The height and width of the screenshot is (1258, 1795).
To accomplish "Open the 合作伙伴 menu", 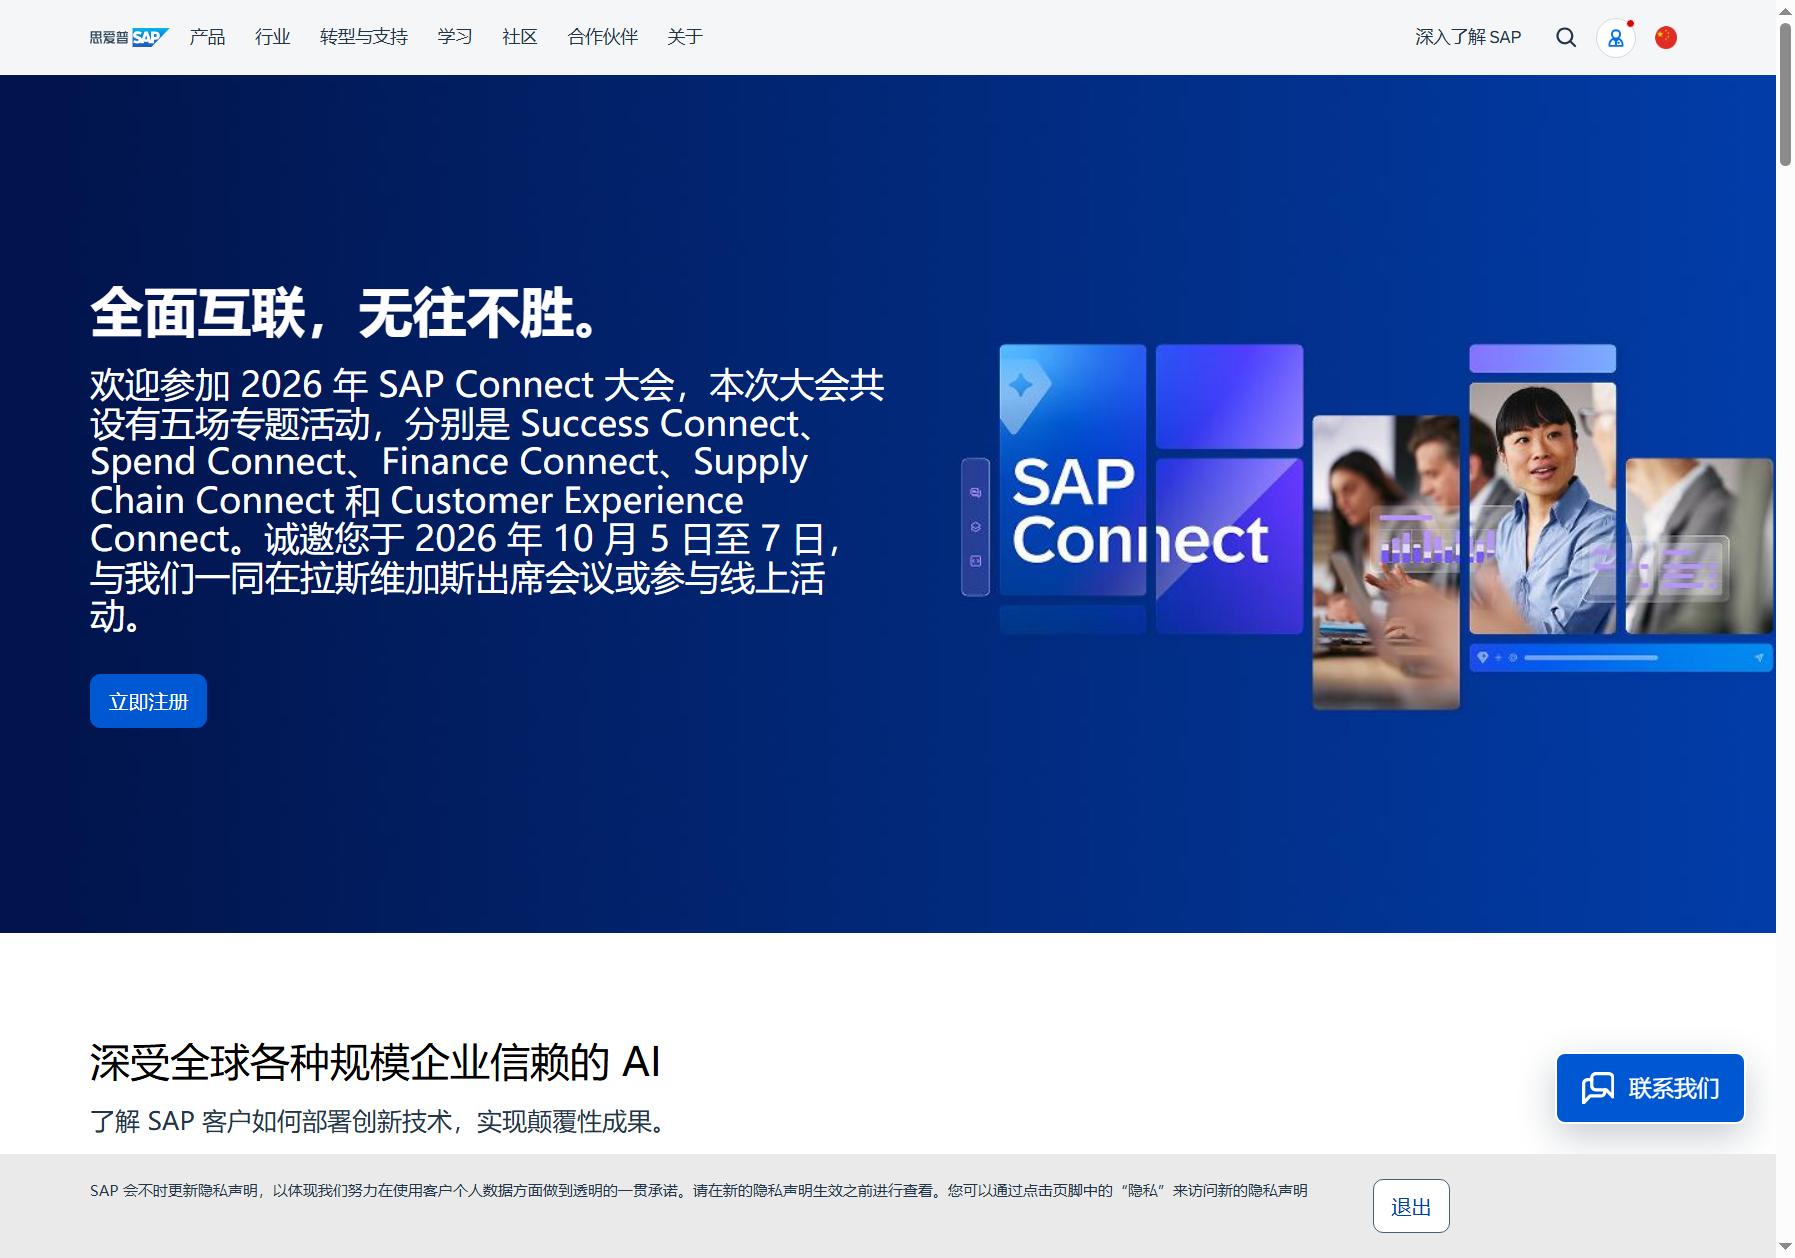I will pyautogui.click(x=603, y=37).
